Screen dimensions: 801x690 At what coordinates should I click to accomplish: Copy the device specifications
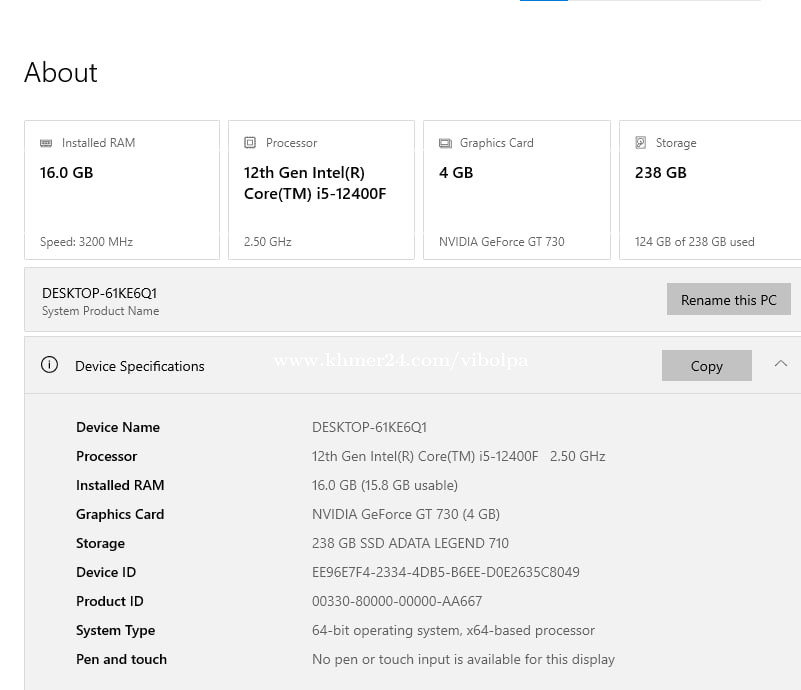[706, 366]
